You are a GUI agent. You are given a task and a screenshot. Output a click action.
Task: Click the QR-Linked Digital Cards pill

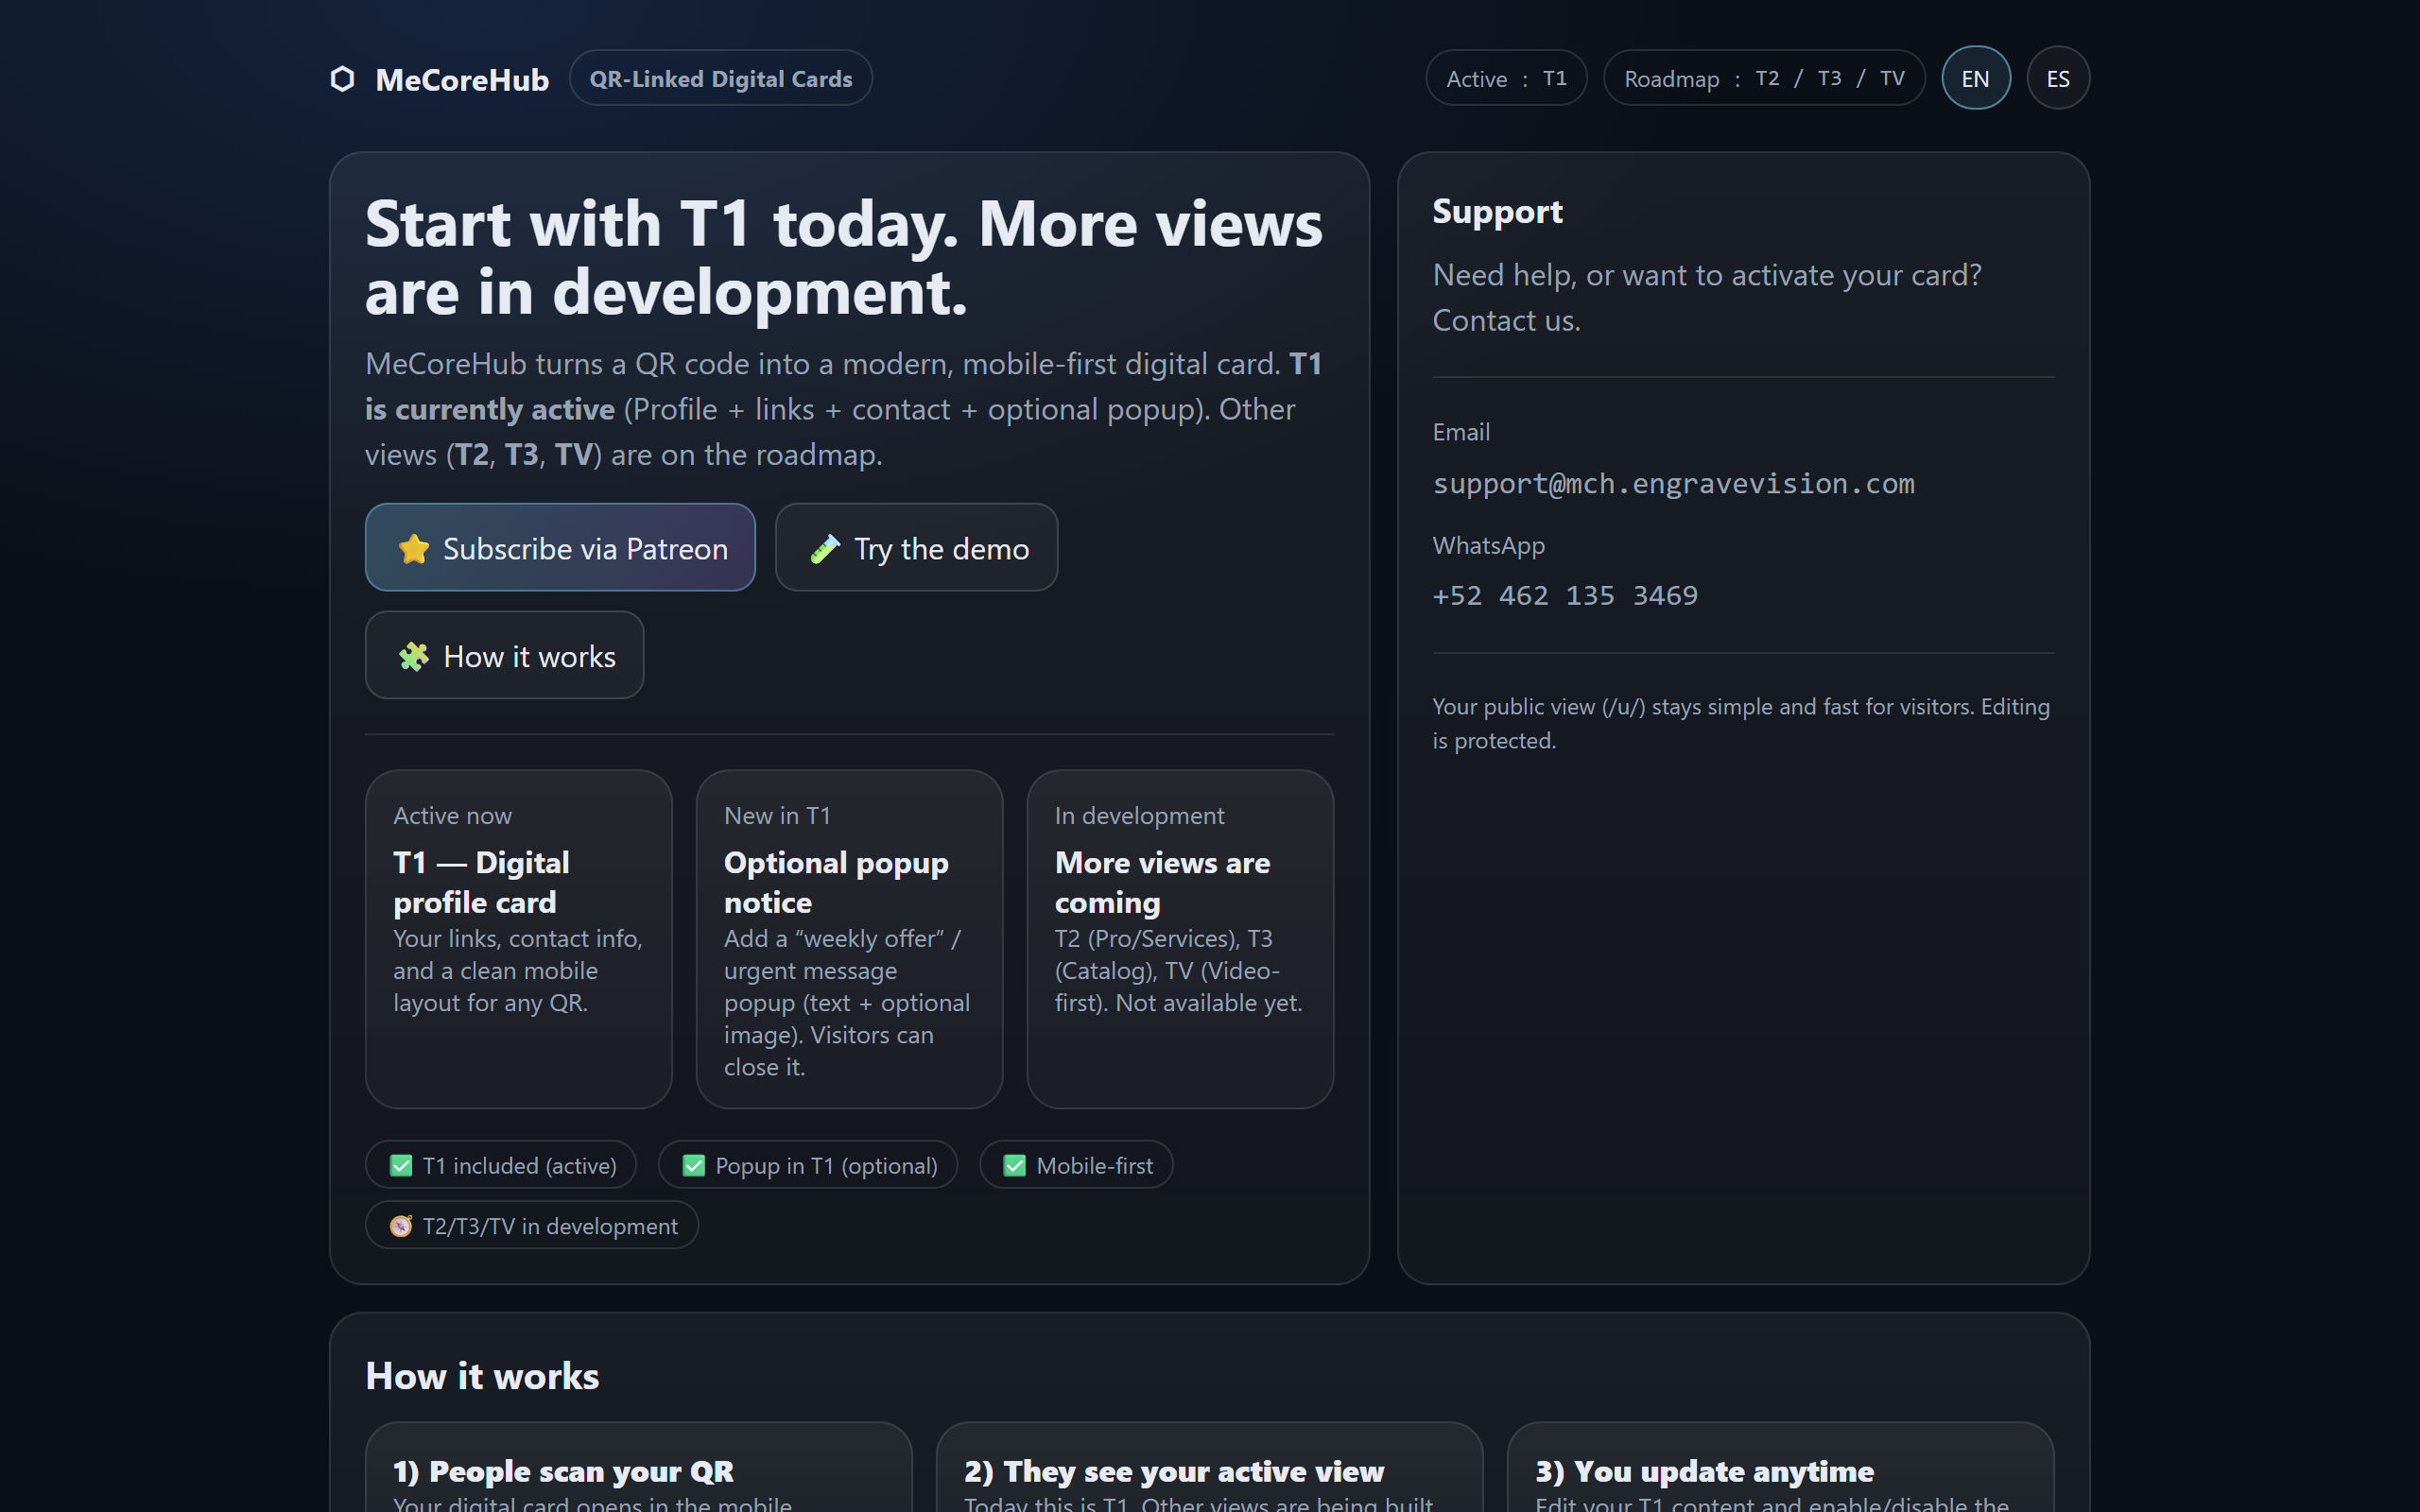[x=720, y=78]
